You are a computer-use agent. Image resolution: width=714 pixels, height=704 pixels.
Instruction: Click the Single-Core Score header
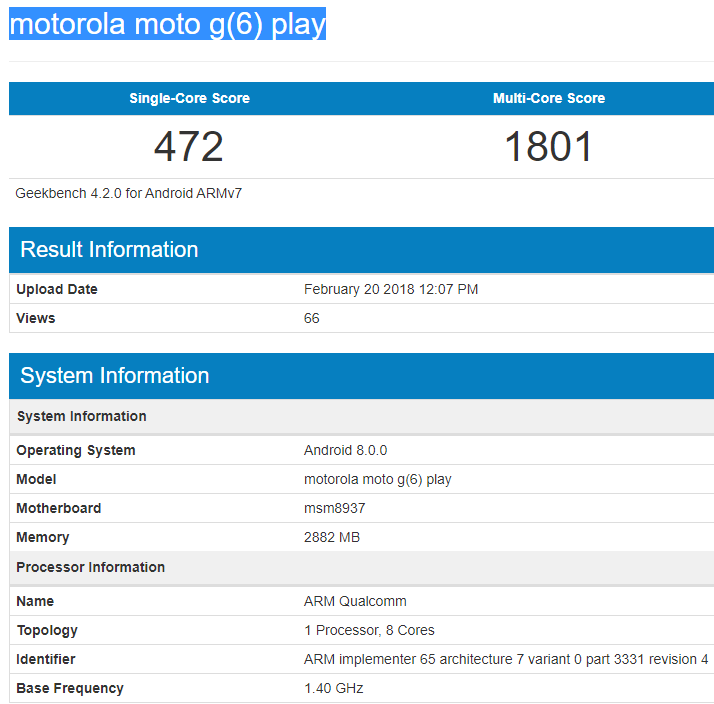(x=189, y=98)
